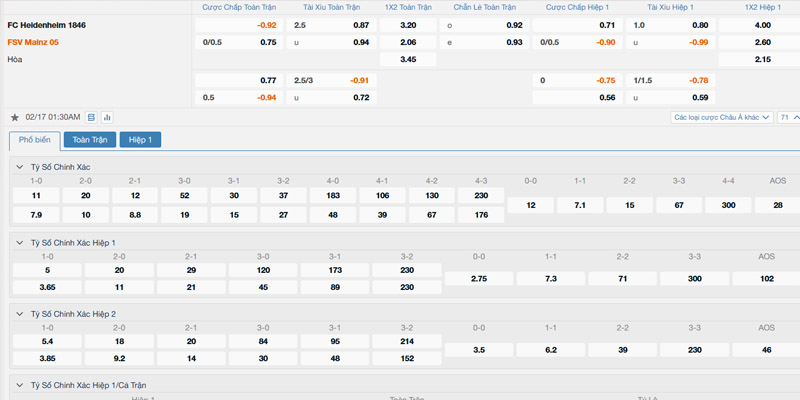
Task: Select full-match AOS correct score at 28
Action: click(x=778, y=205)
